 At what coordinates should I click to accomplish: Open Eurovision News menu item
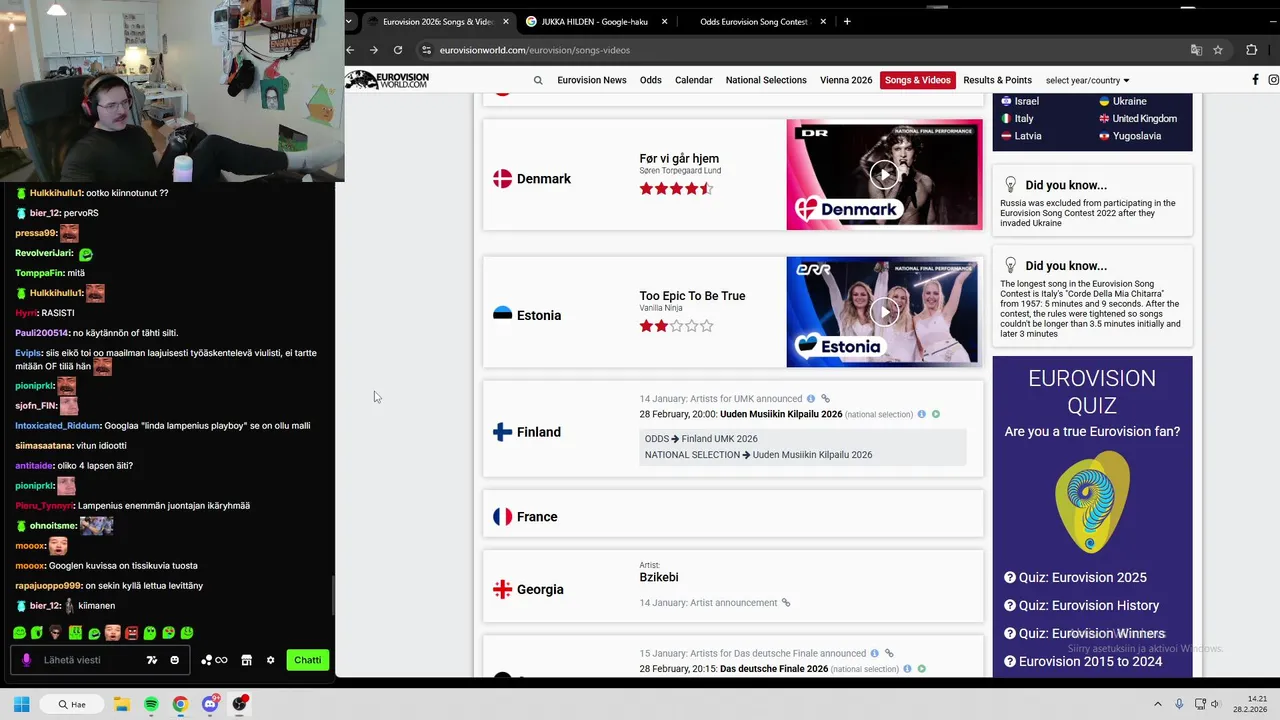coord(592,80)
